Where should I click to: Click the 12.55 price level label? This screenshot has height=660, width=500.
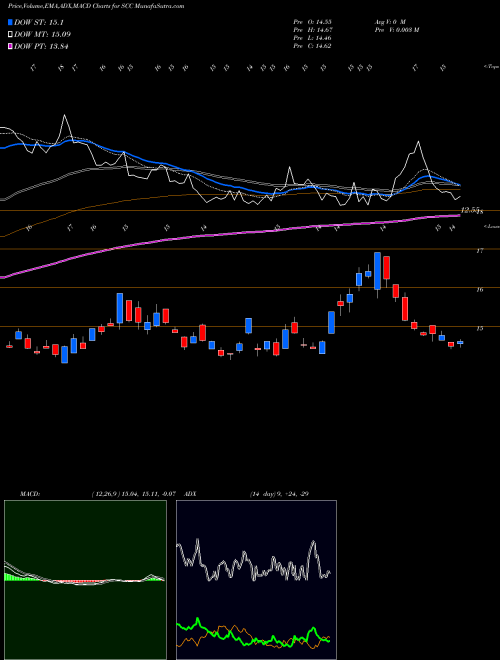click(x=470, y=210)
